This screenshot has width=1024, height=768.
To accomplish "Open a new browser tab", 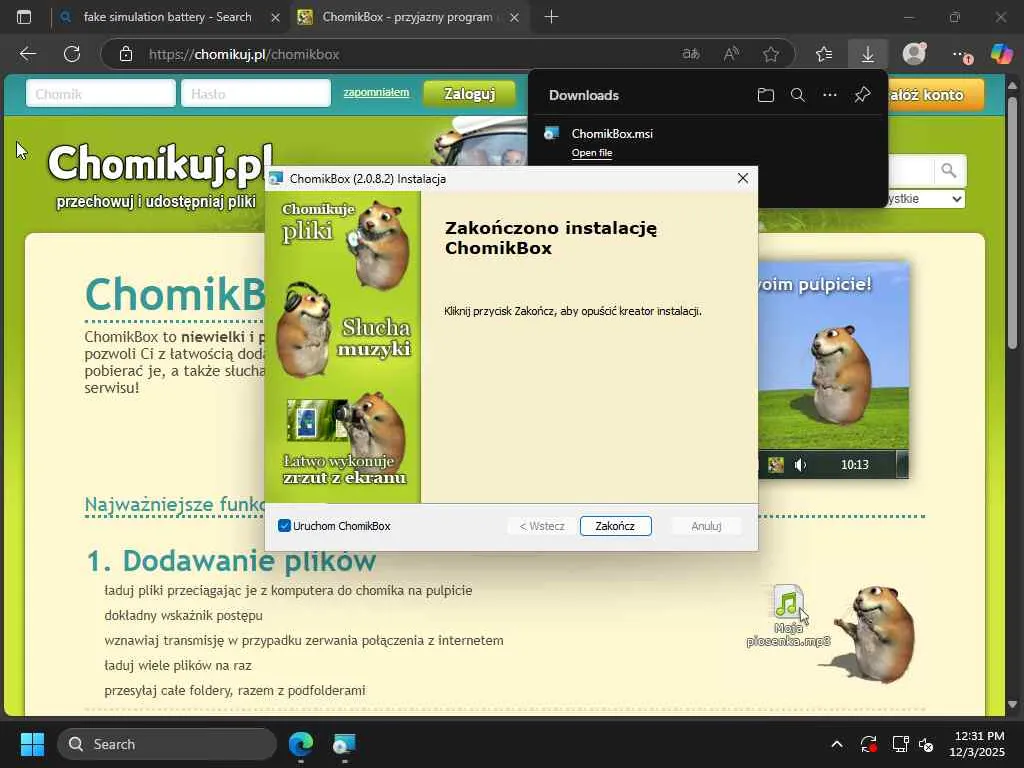I will pyautogui.click(x=551, y=17).
